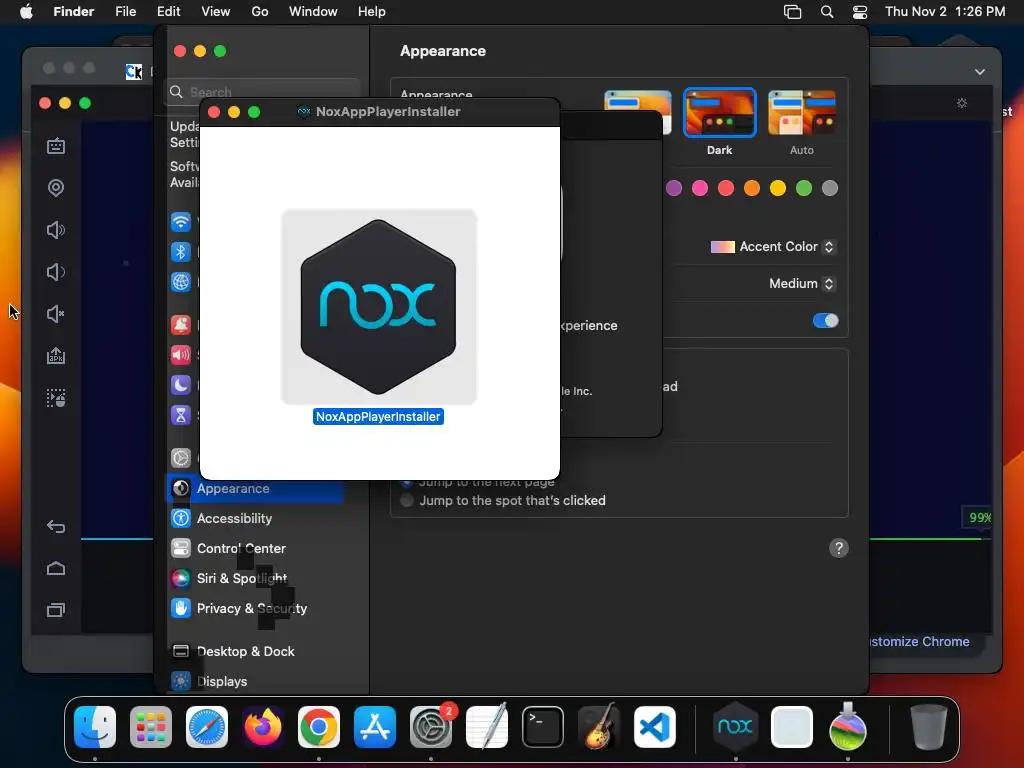This screenshot has height=768, width=1024.
Task: Click the help question mark button
Action: (839, 549)
